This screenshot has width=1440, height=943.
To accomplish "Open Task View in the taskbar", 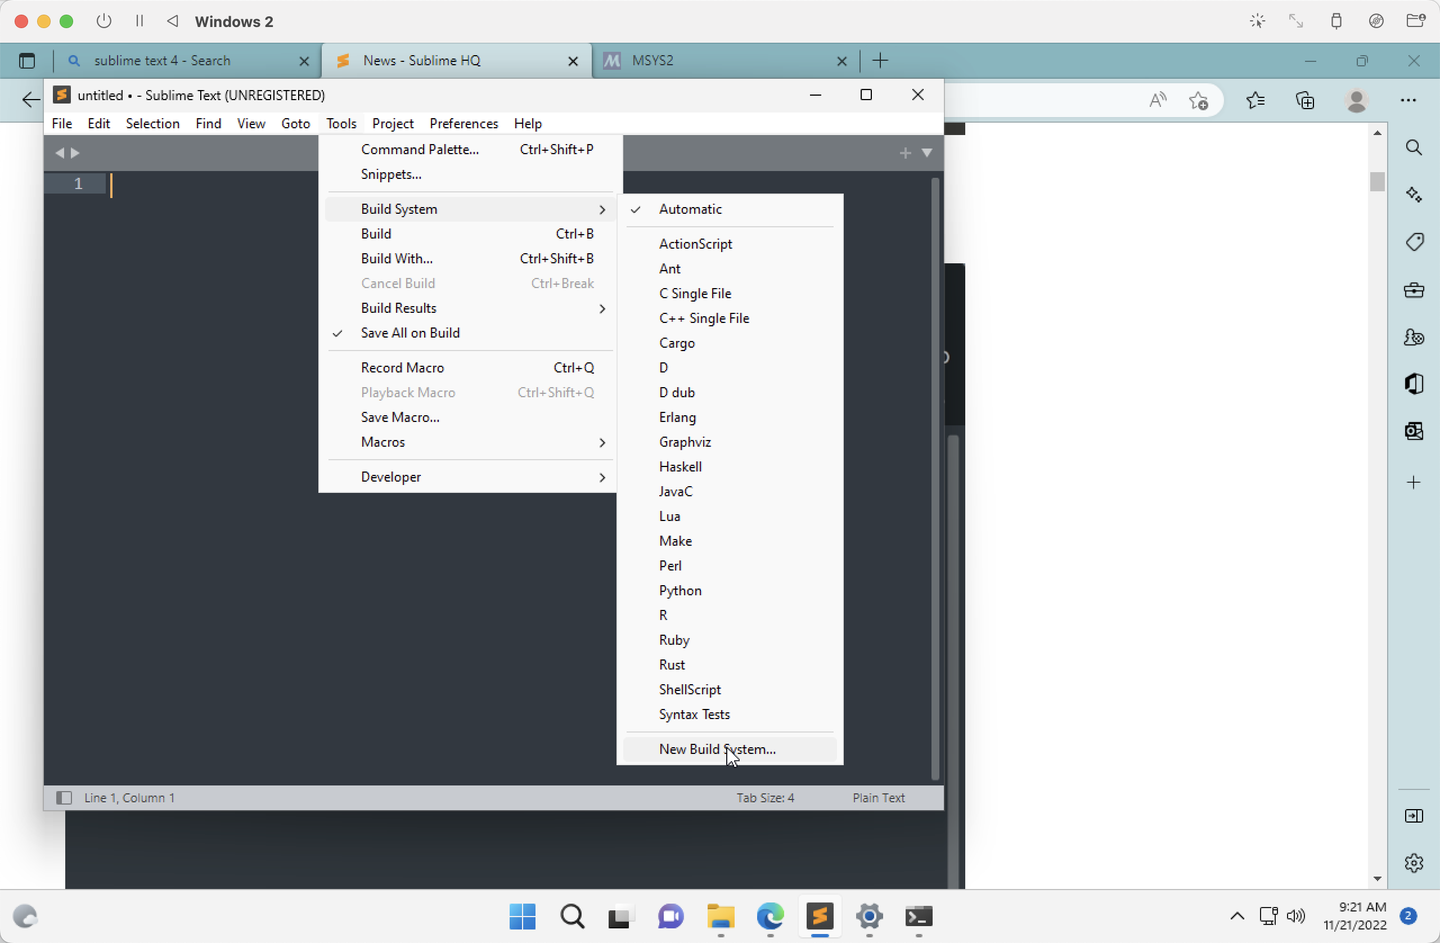I will pyautogui.click(x=621, y=916).
